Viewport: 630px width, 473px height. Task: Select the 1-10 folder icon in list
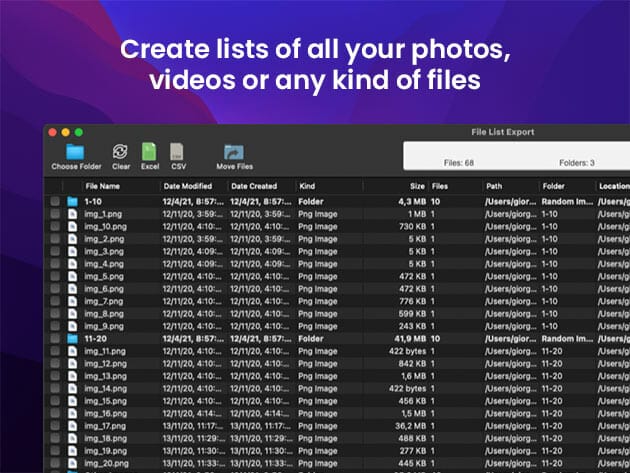point(72,201)
